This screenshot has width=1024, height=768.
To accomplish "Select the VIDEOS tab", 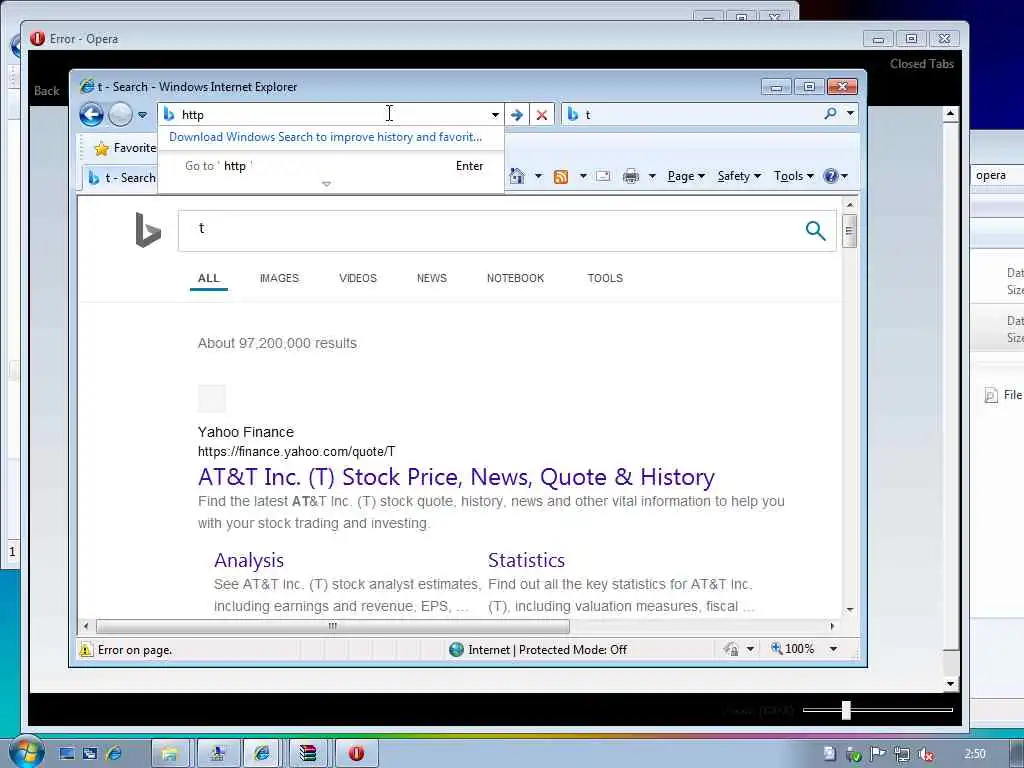I will (358, 278).
